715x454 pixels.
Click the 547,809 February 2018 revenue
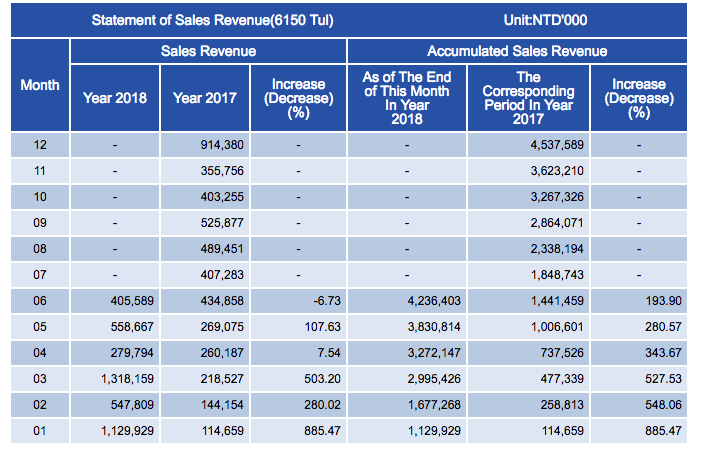point(132,405)
